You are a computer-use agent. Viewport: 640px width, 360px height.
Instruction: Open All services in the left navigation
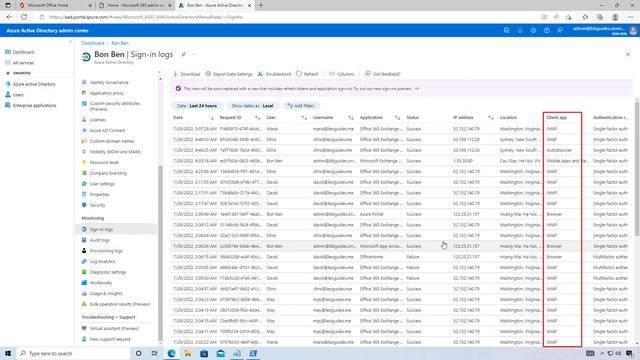[x=23, y=63]
